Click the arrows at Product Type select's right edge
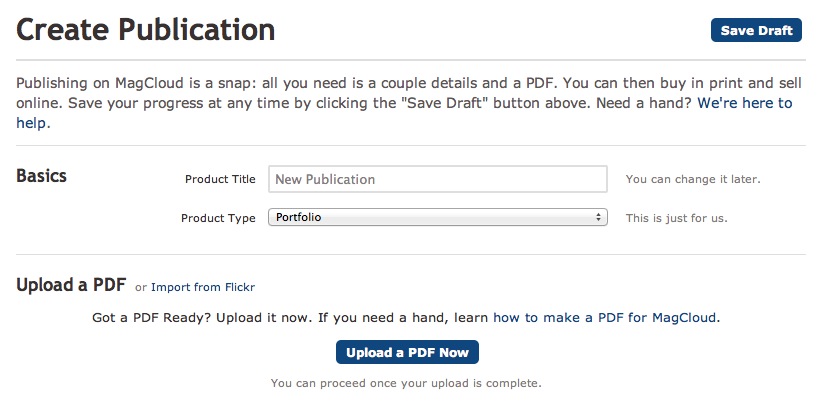The height and width of the screenshot is (412, 836). [x=599, y=217]
